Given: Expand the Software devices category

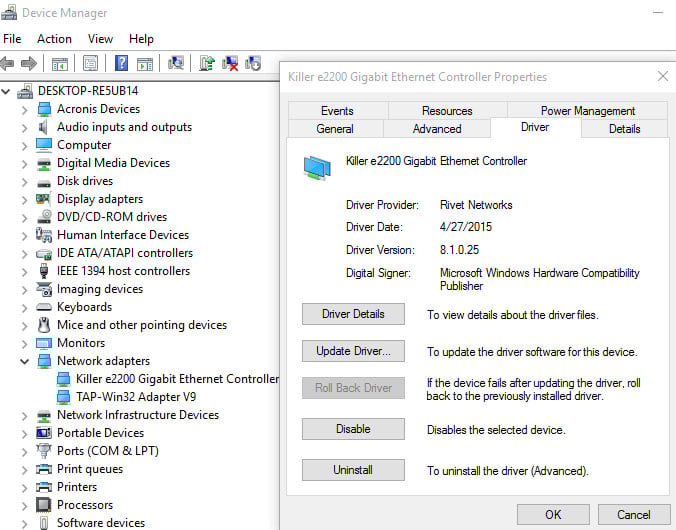Looking at the screenshot, I should 24,524.
